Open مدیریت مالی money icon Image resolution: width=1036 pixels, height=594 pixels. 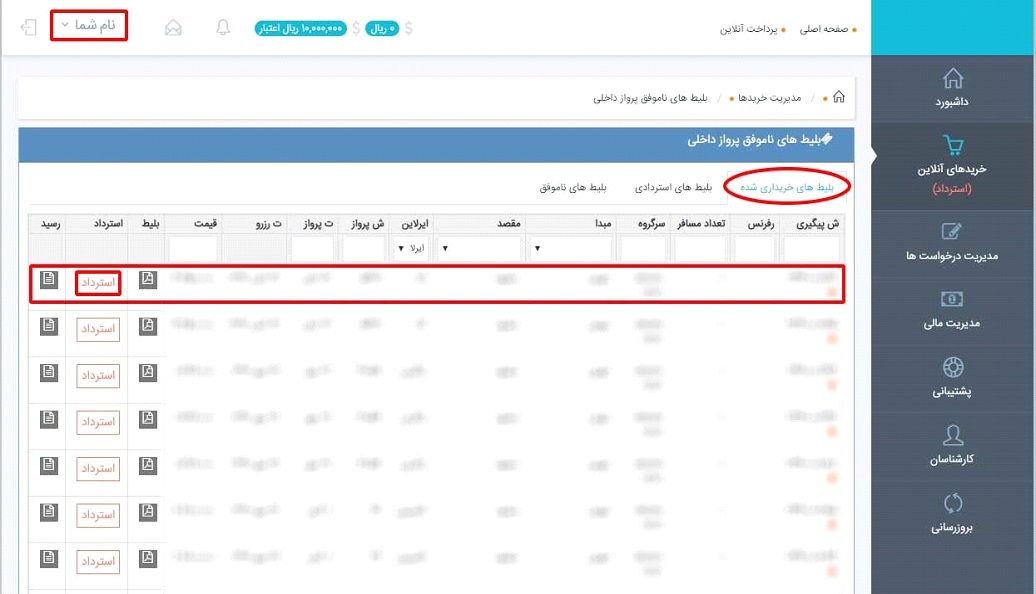pyautogui.click(x=953, y=300)
